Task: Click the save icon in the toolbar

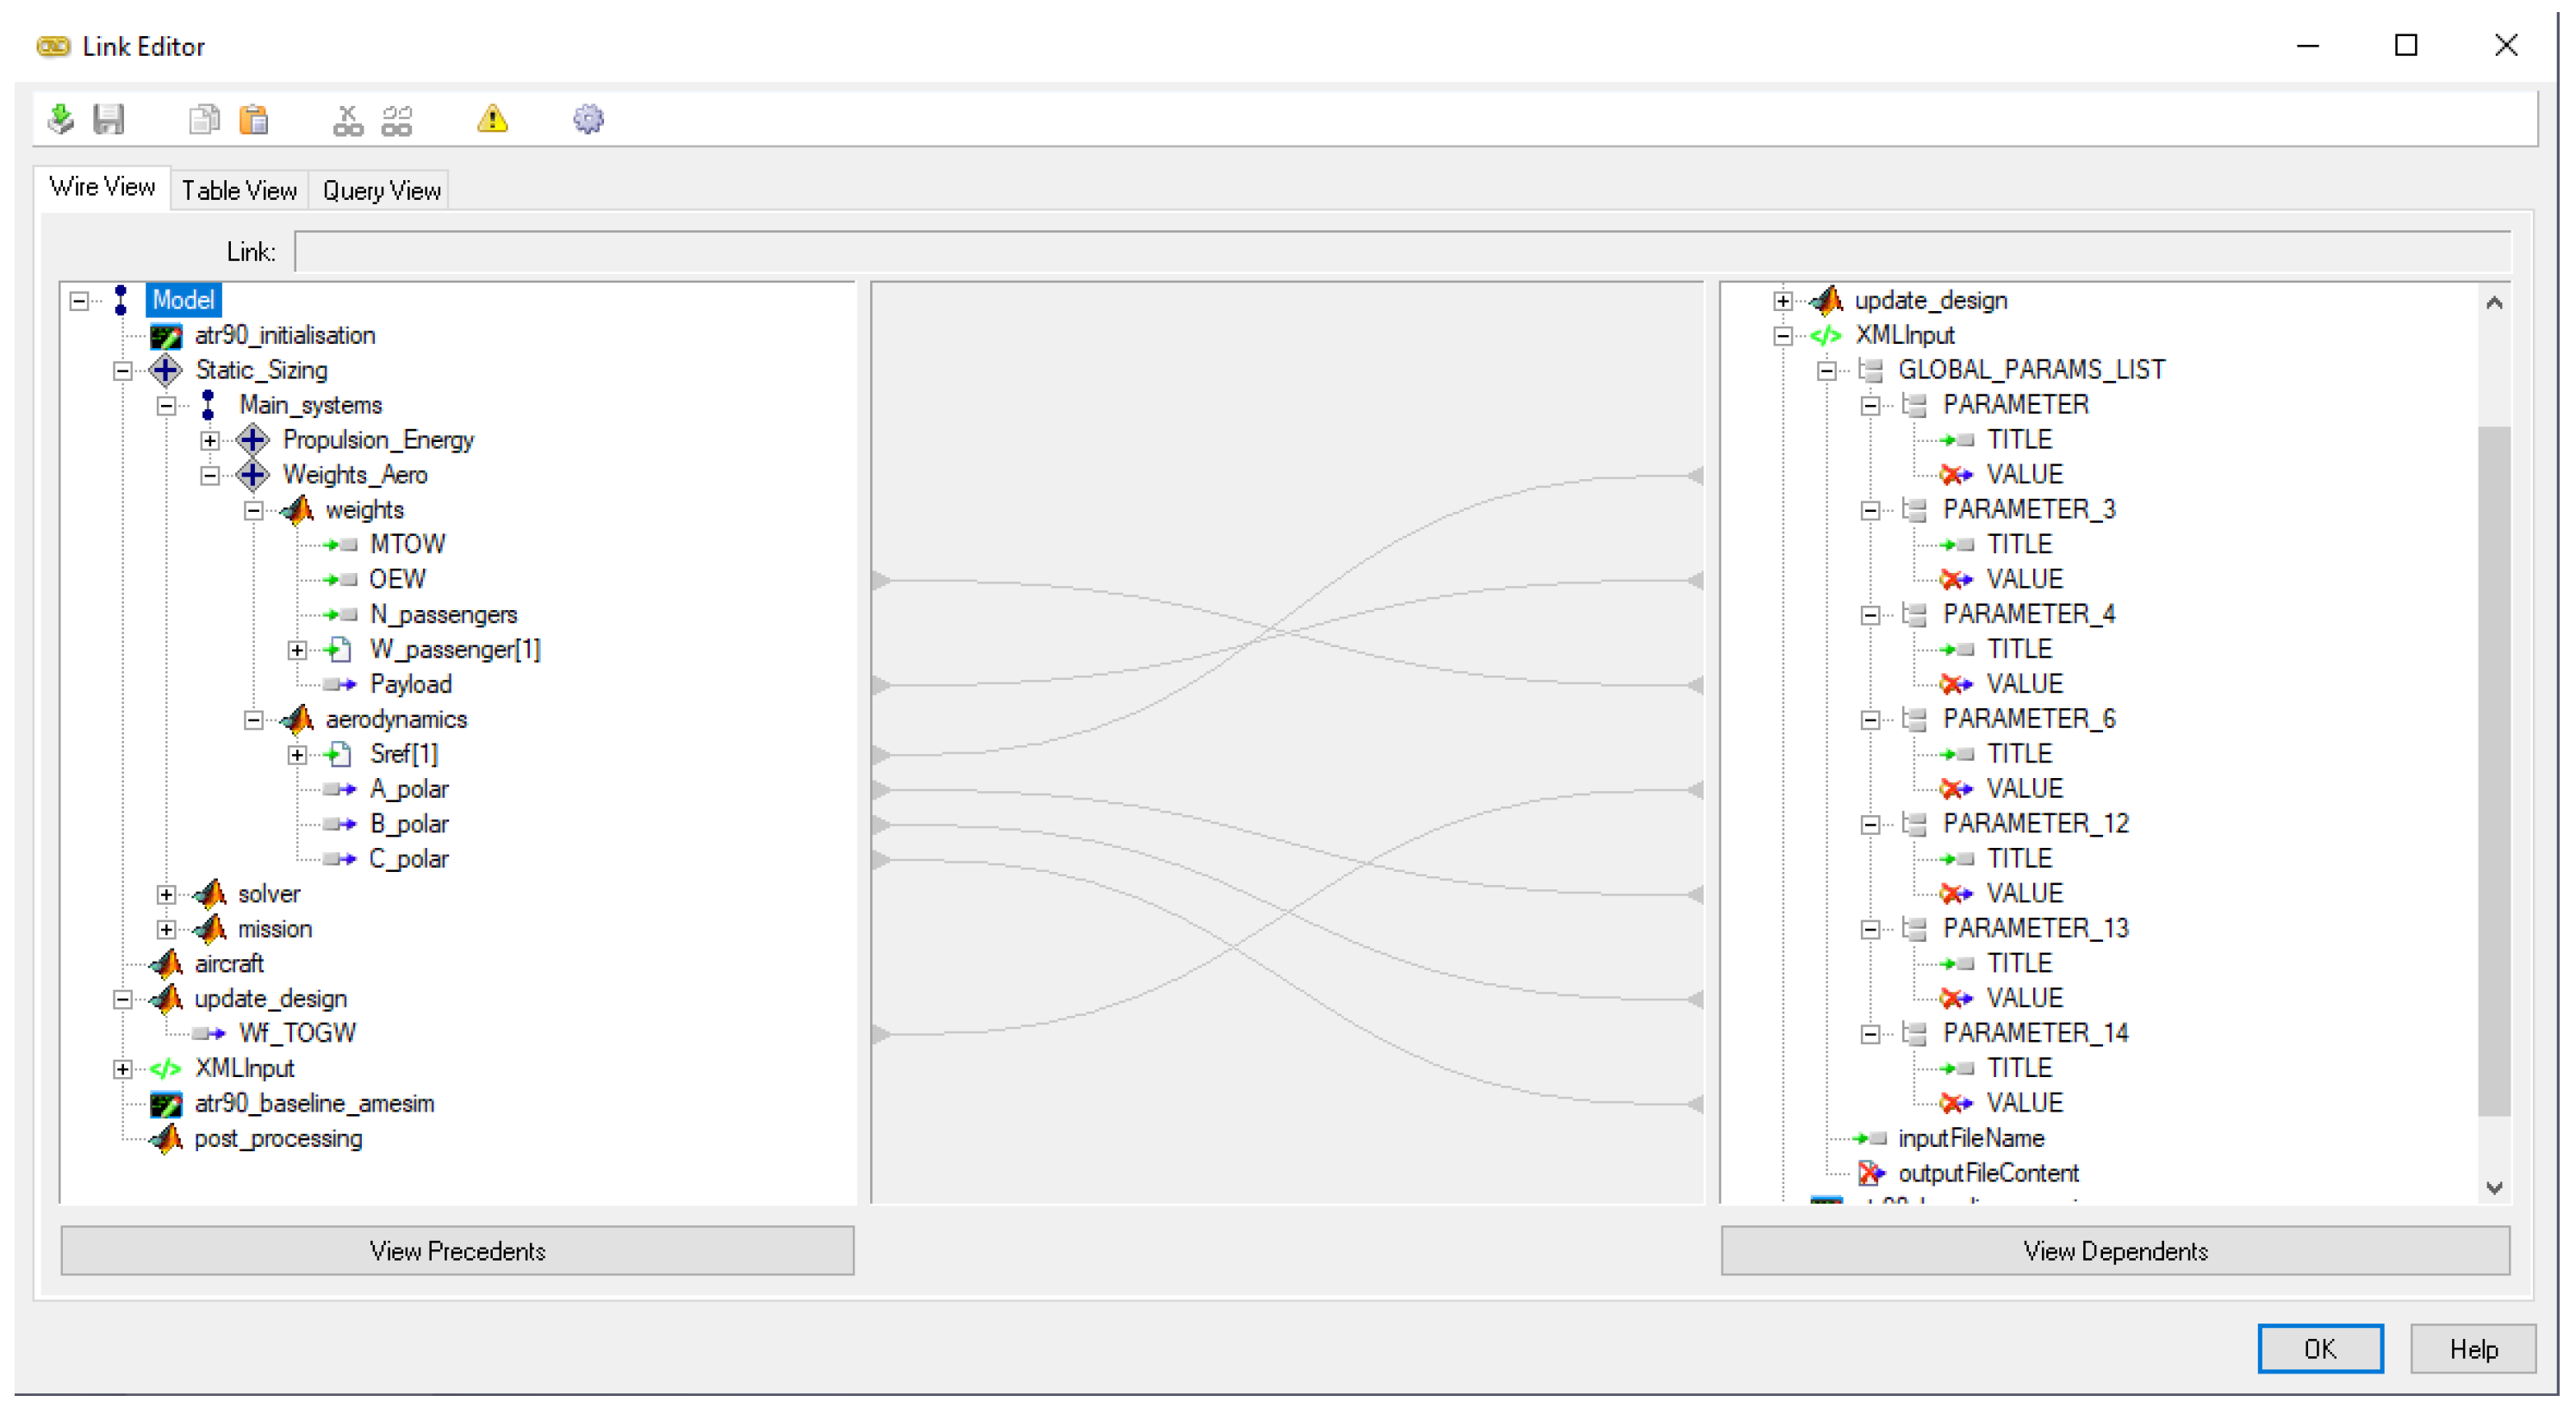Action: tap(108, 119)
